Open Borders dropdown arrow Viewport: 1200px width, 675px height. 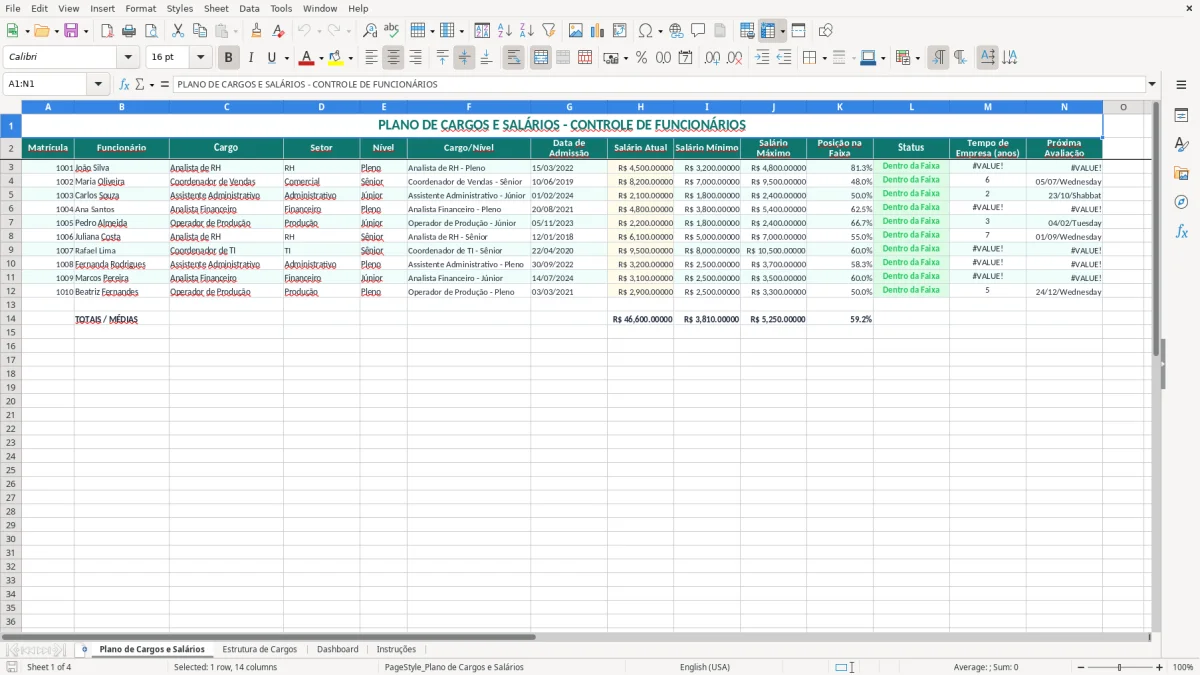(826, 58)
